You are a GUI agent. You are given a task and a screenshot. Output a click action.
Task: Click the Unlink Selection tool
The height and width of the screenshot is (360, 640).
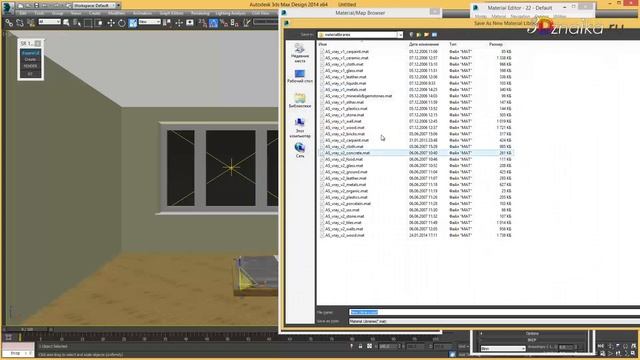[x=20, y=23]
